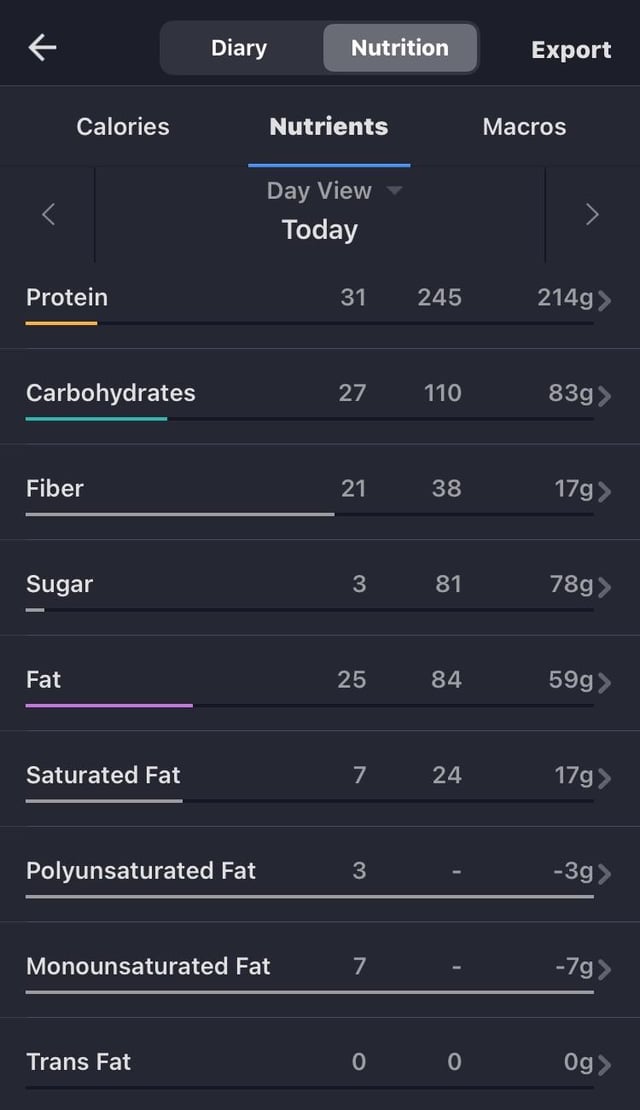
Task: Expand the Fat row chevron
Action: (604, 682)
